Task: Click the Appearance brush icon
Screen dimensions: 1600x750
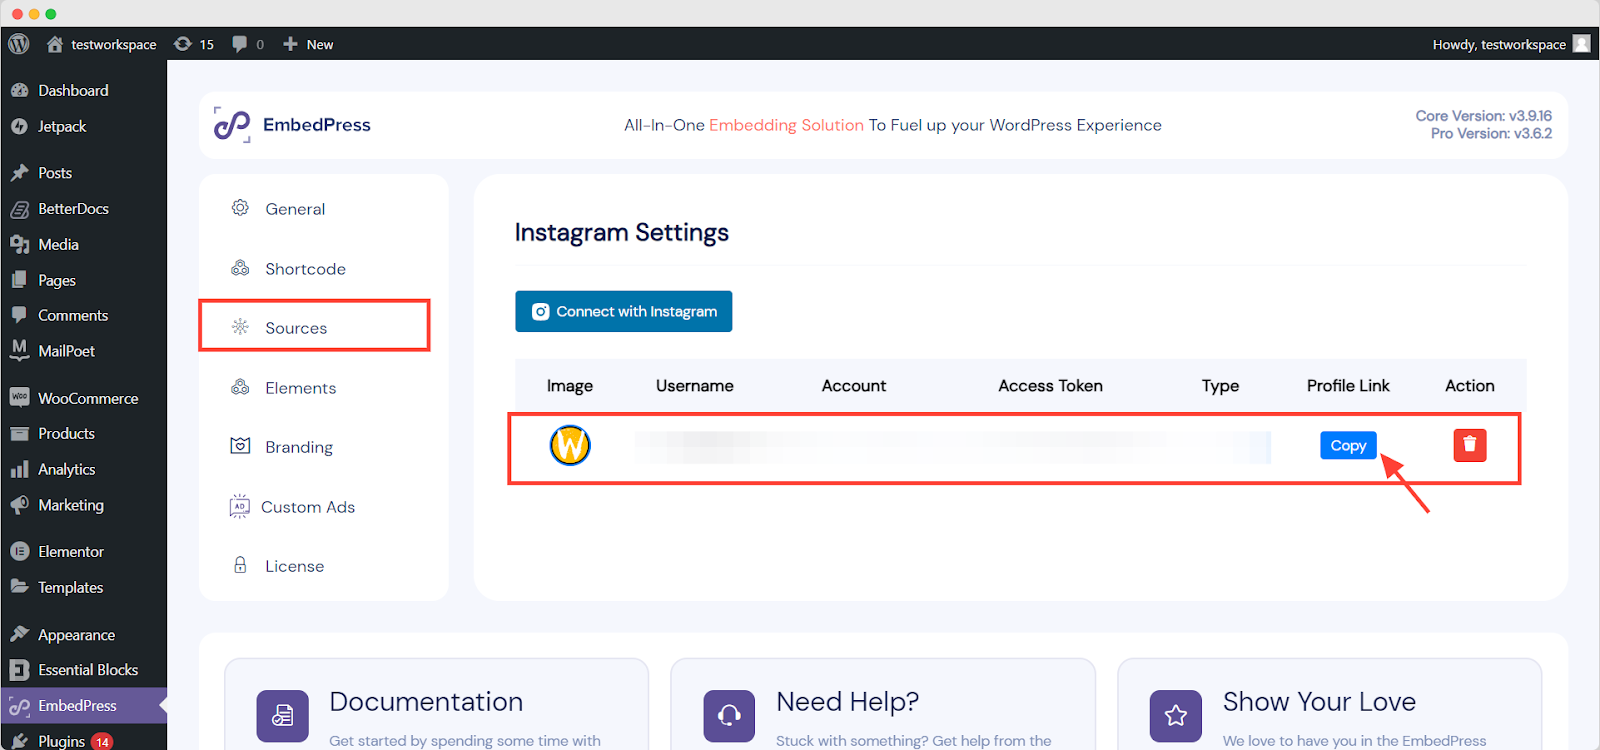Action: 19,634
